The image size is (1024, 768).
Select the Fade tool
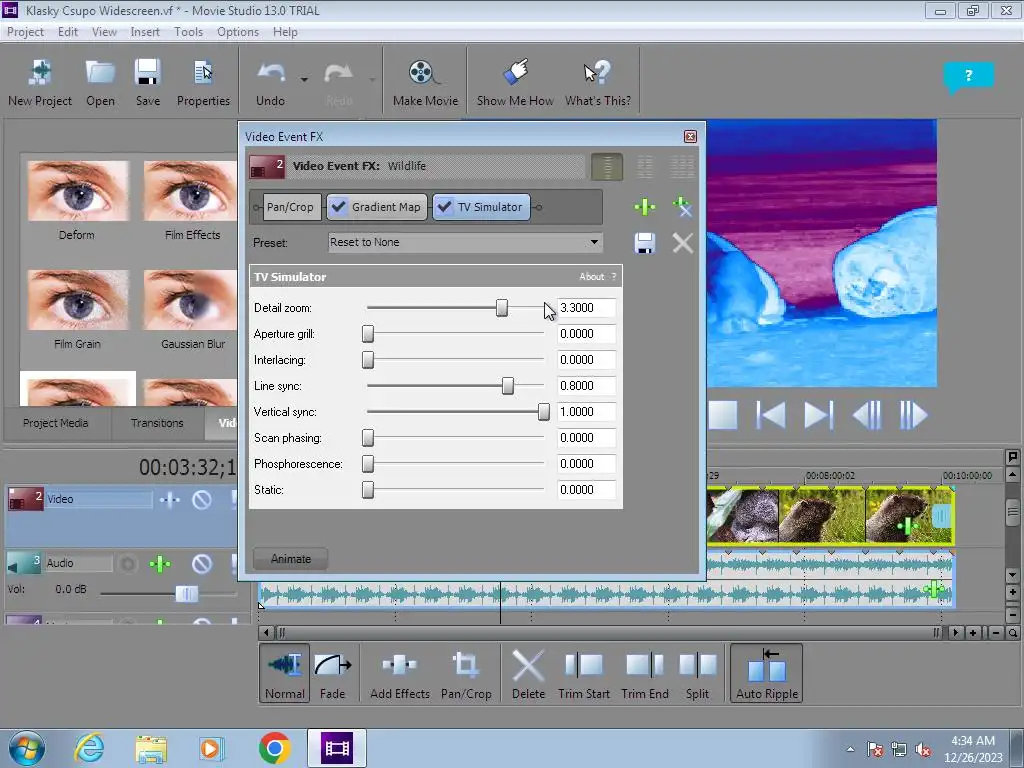coord(332,673)
